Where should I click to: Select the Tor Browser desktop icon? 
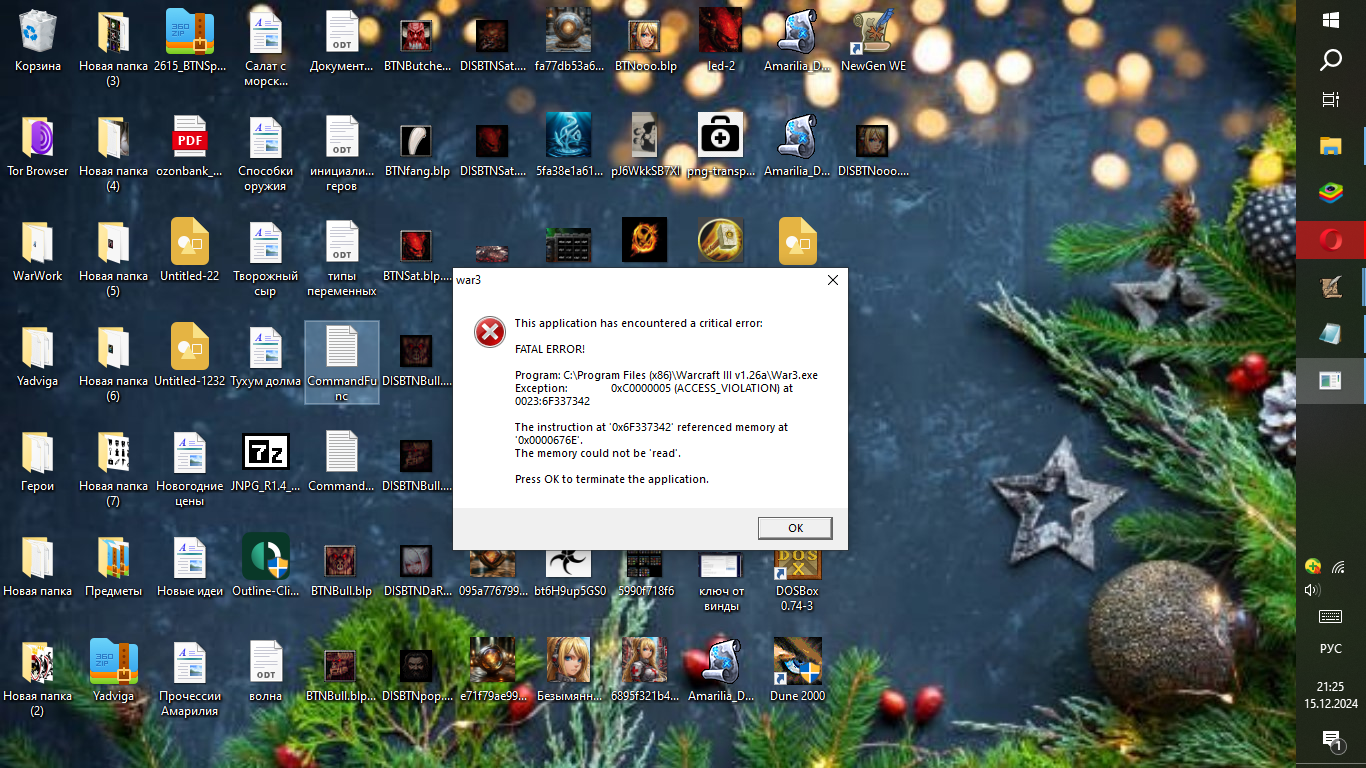(38, 147)
